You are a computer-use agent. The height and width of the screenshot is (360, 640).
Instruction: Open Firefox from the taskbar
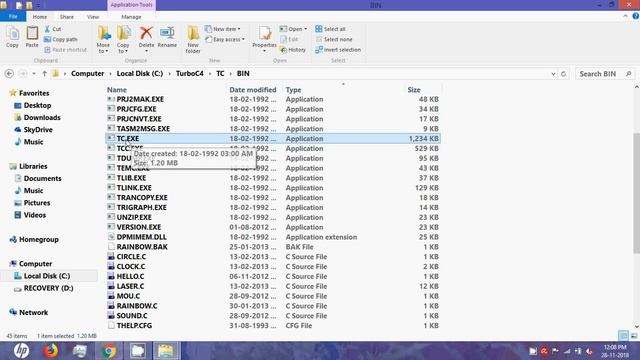51,351
